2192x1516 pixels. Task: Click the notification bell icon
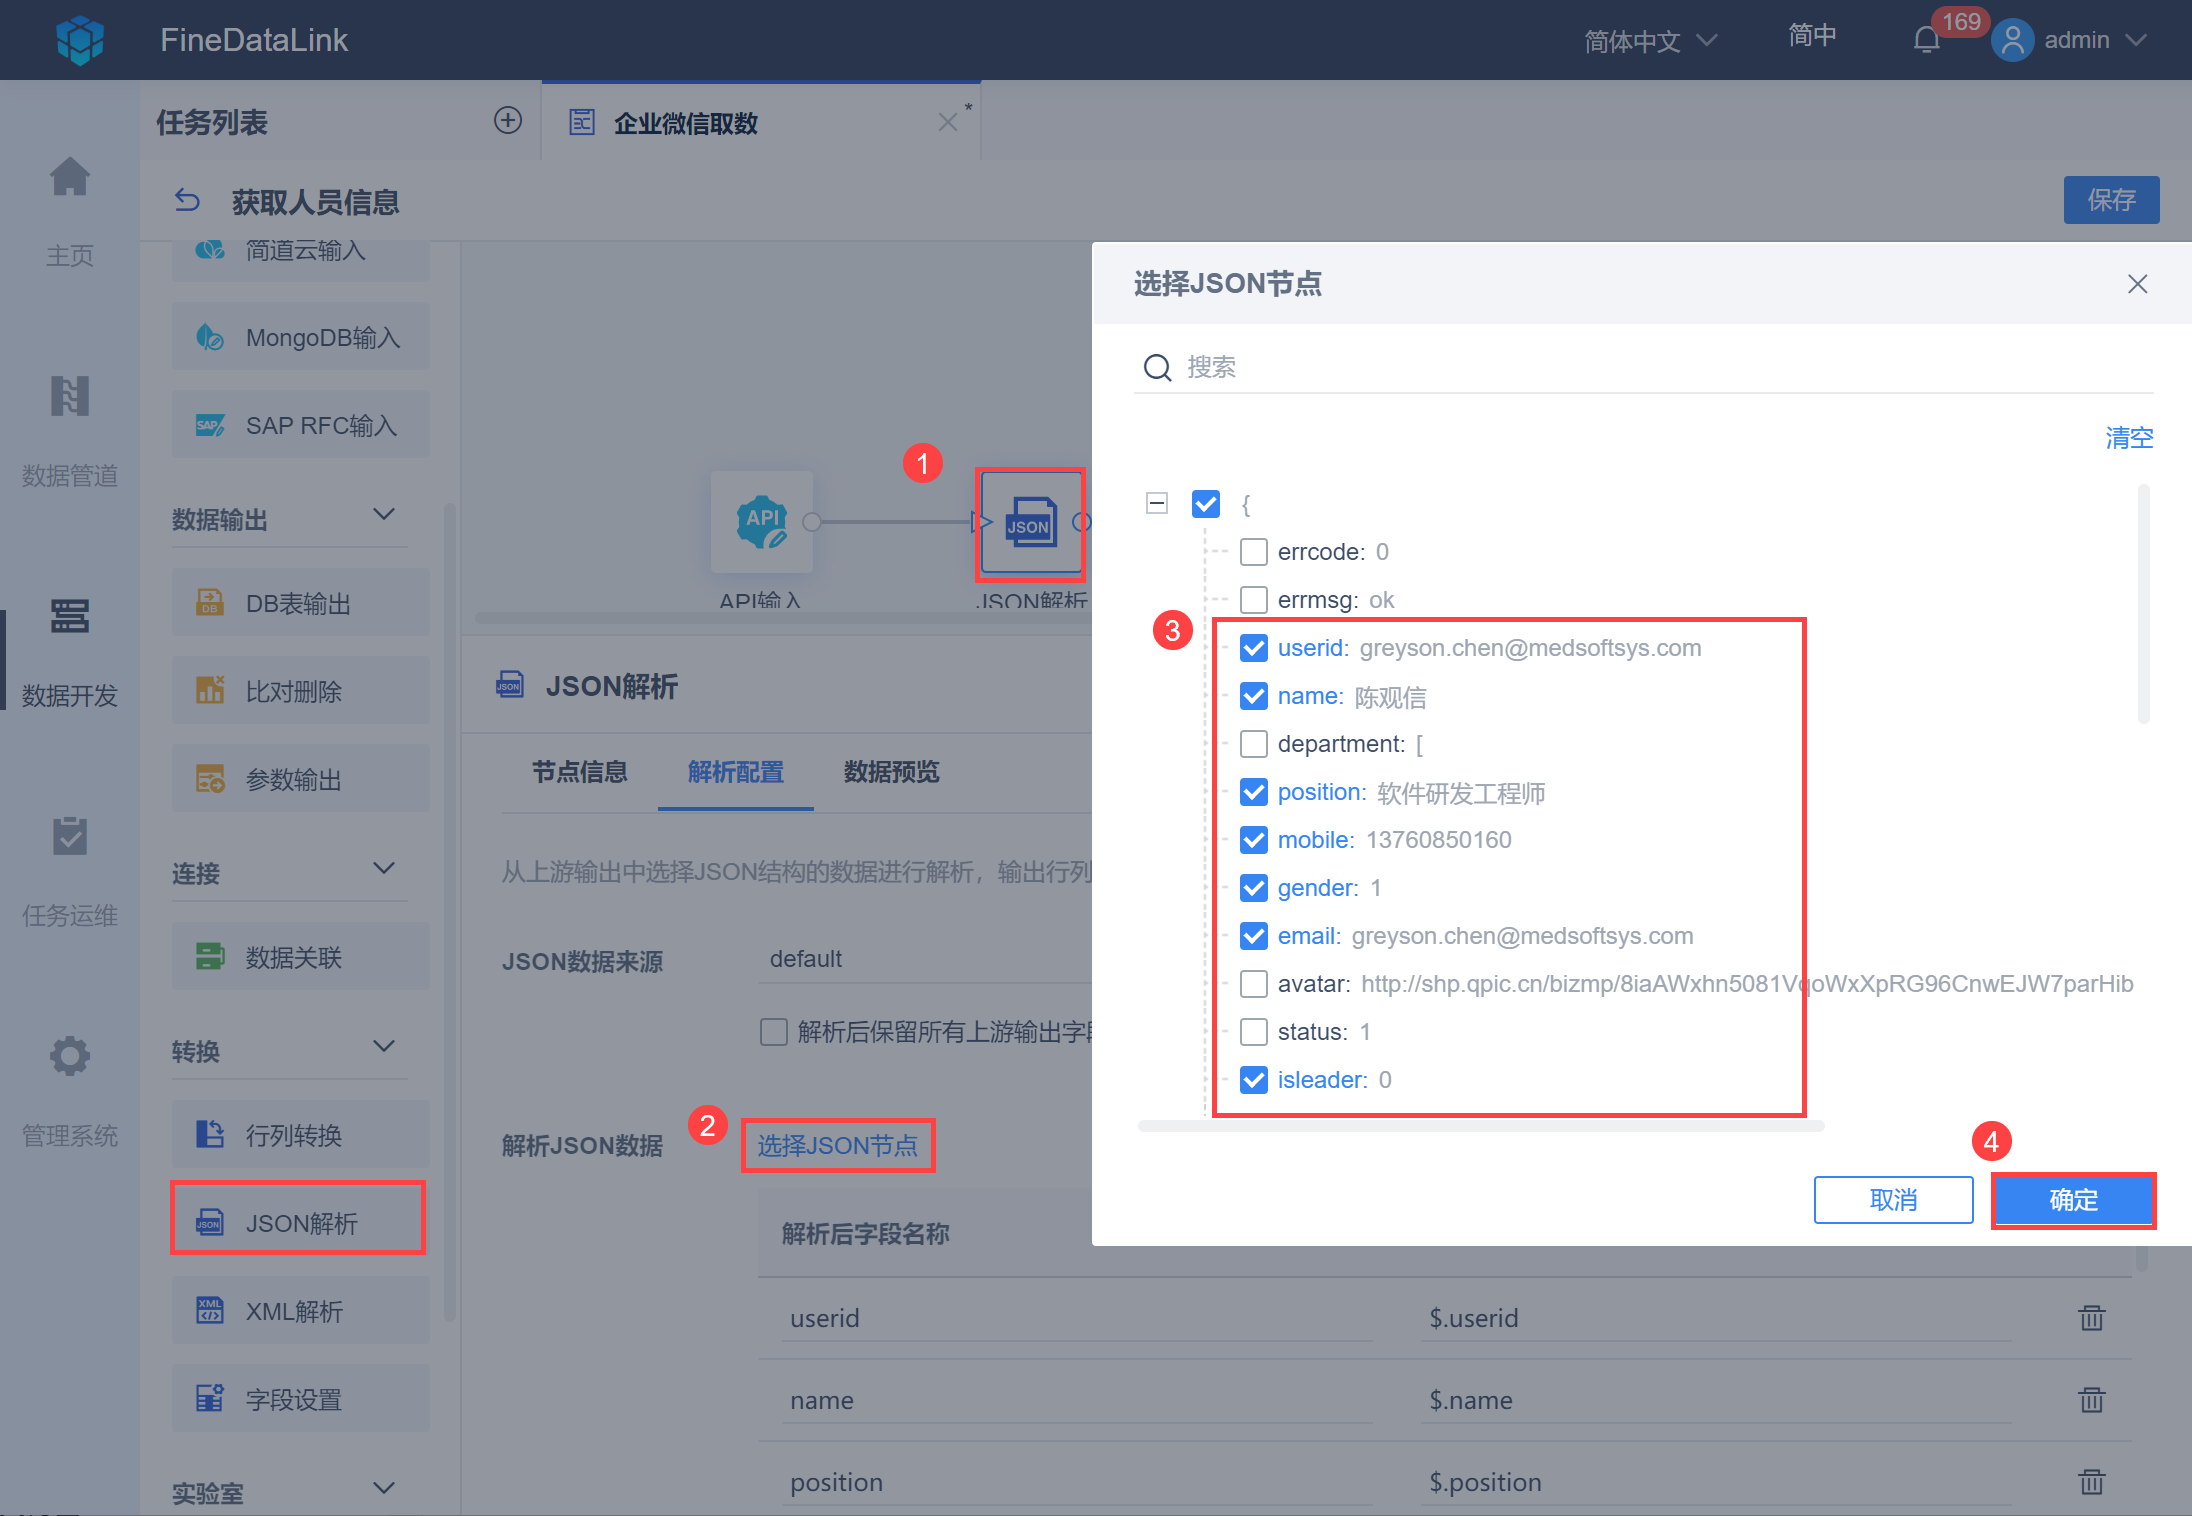[x=1926, y=40]
